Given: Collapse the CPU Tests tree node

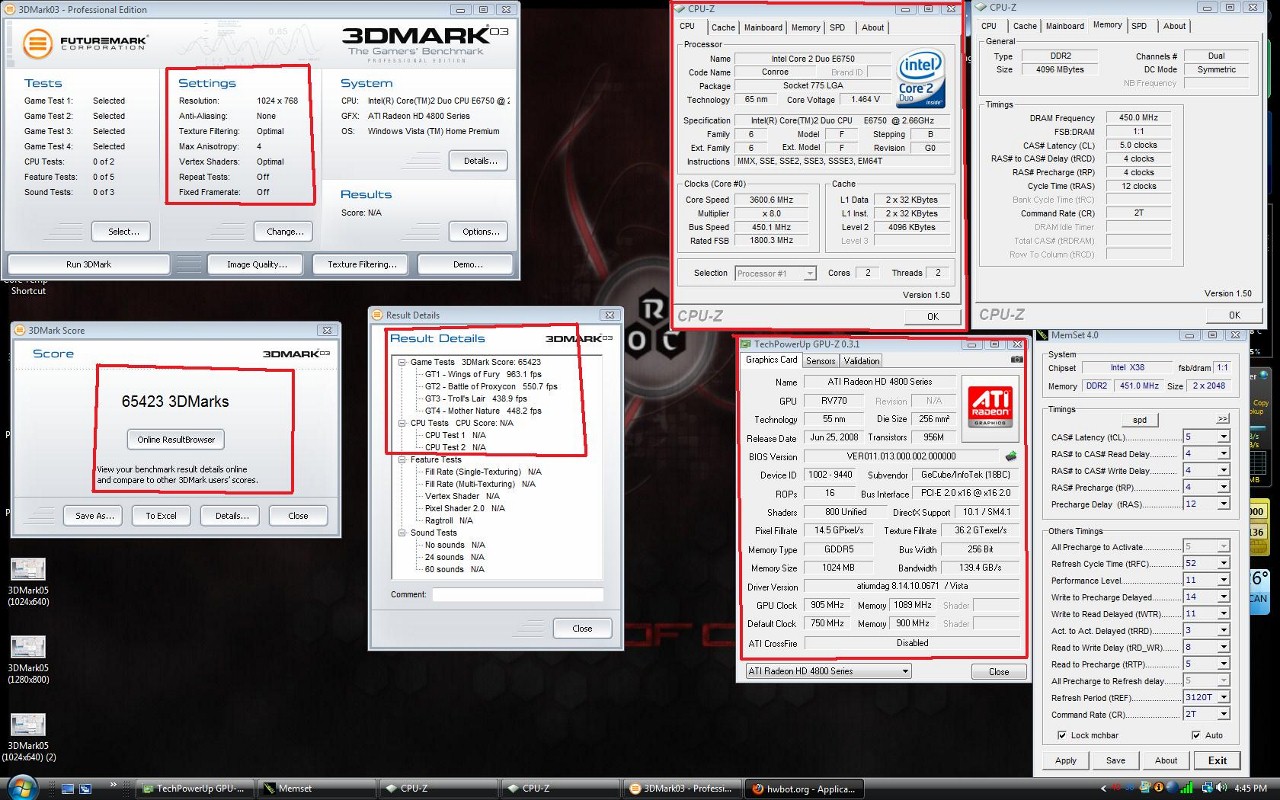Looking at the screenshot, I should (401, 423).
